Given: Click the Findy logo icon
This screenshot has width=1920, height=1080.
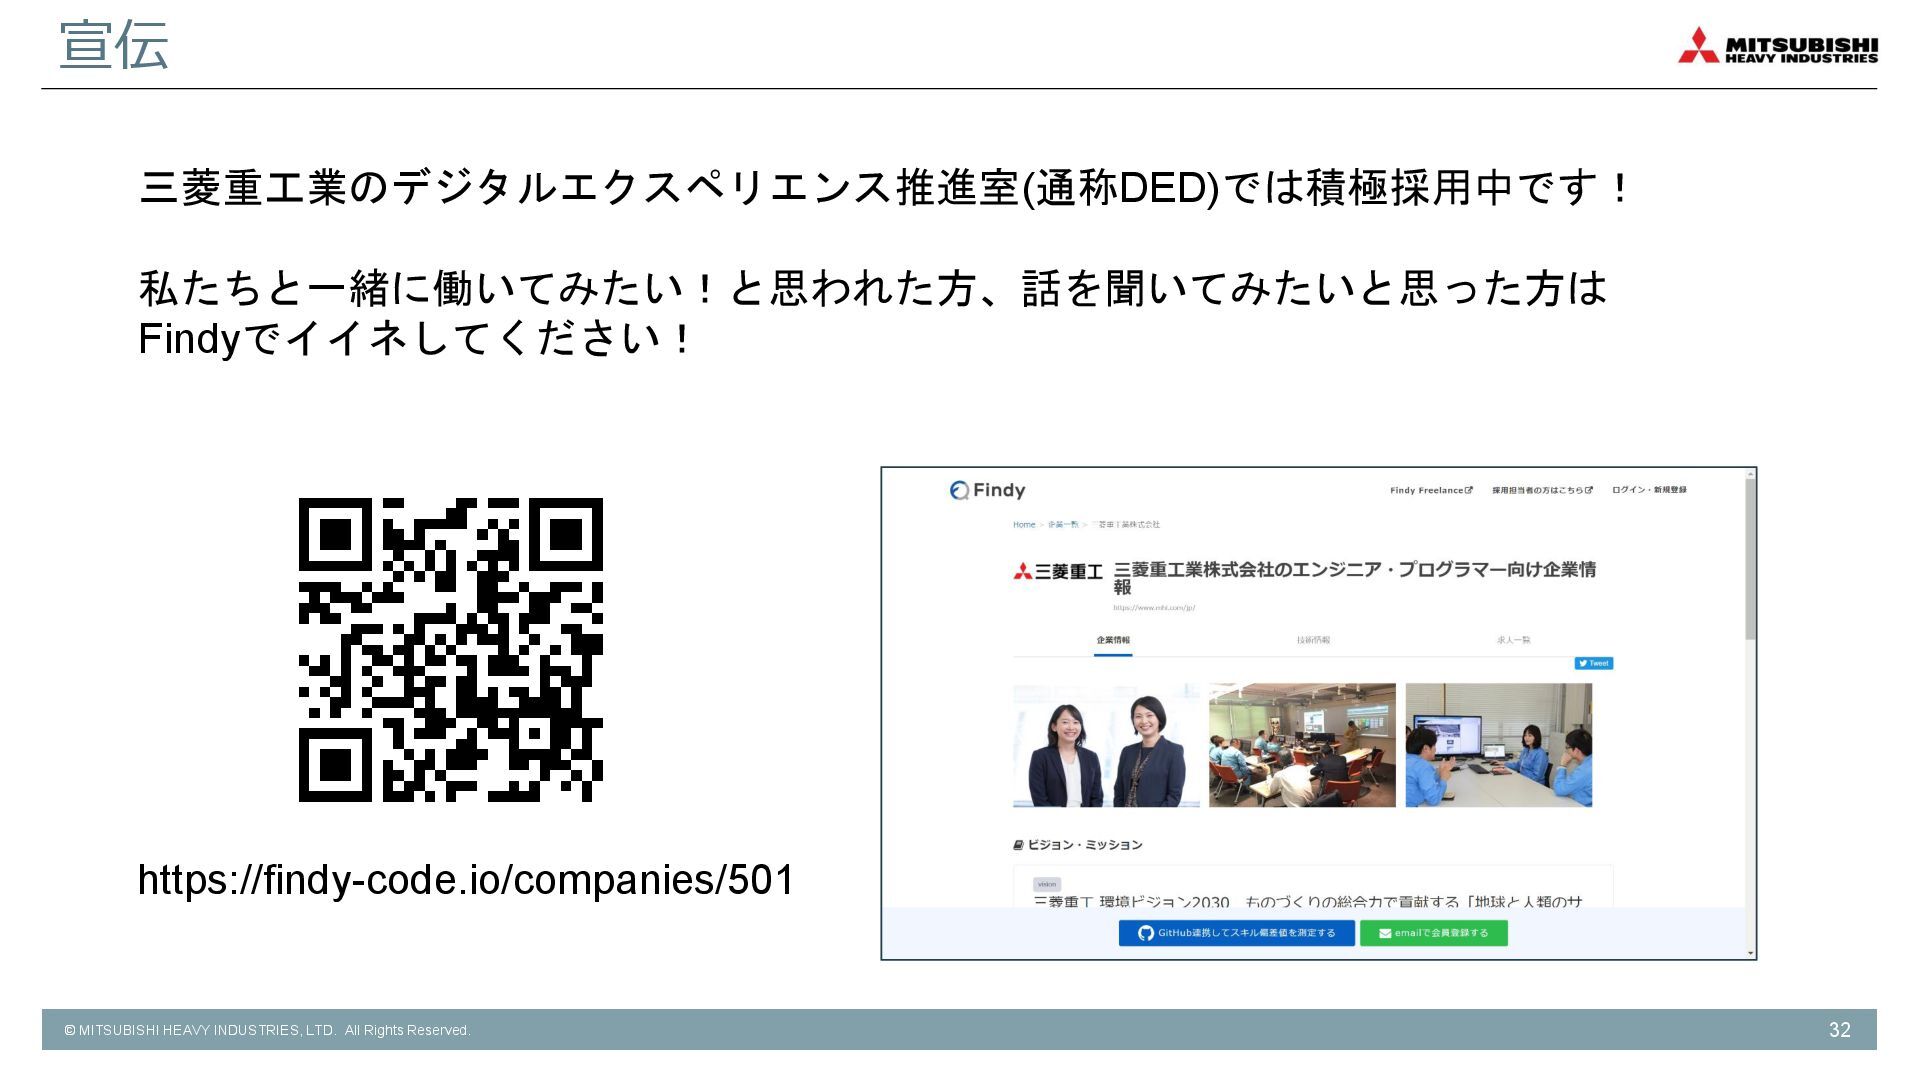Looking at the screenshot, I should click(959, 490).
